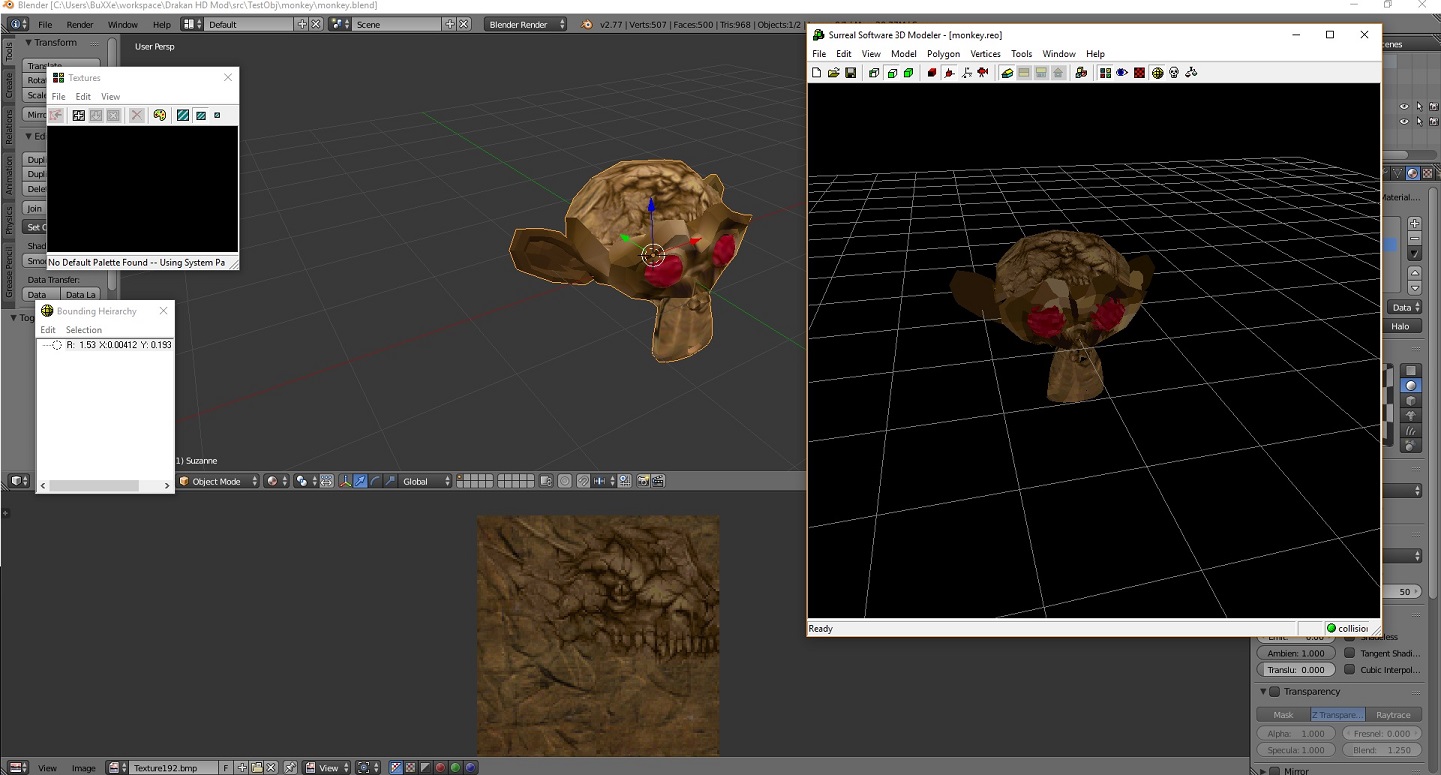Click the save disk icon in 3D Modeler
The image size is (1441, 775).
click(851, 73)
